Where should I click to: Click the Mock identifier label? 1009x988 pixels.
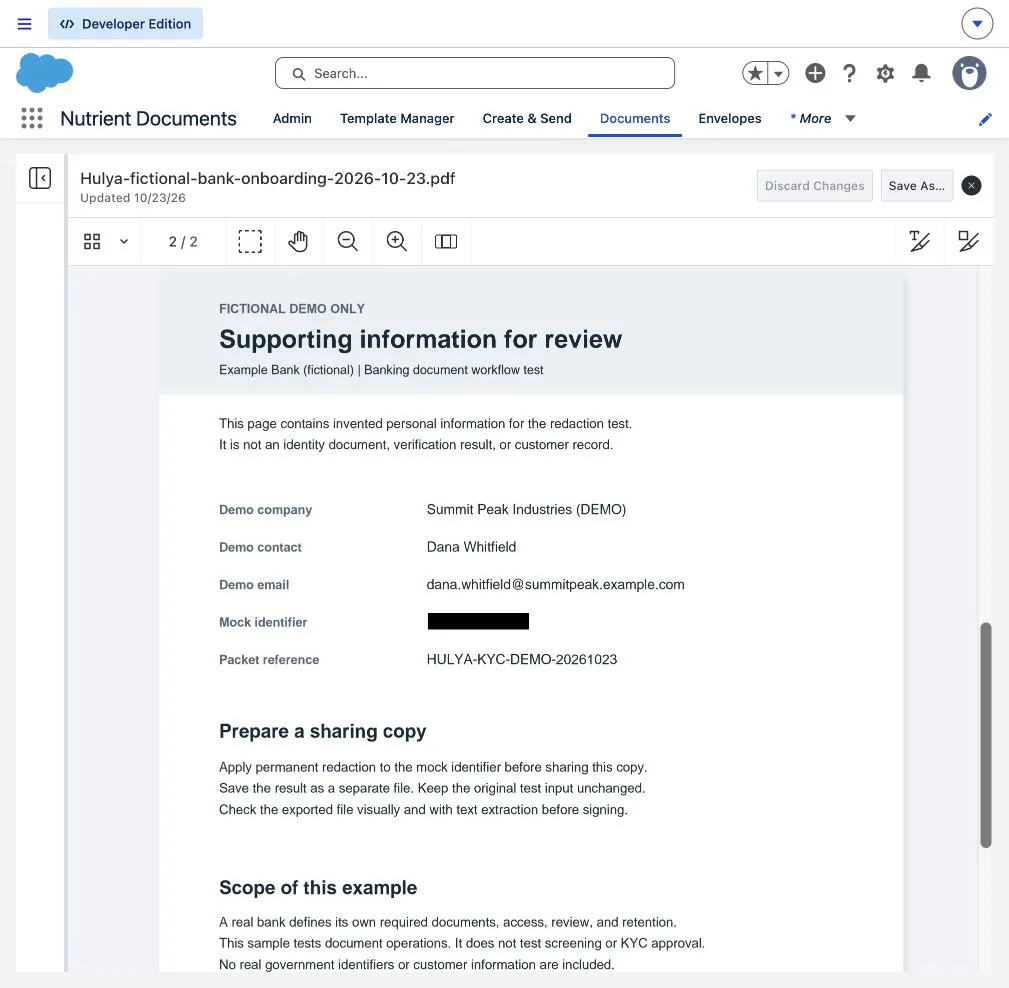pos(263,622)
